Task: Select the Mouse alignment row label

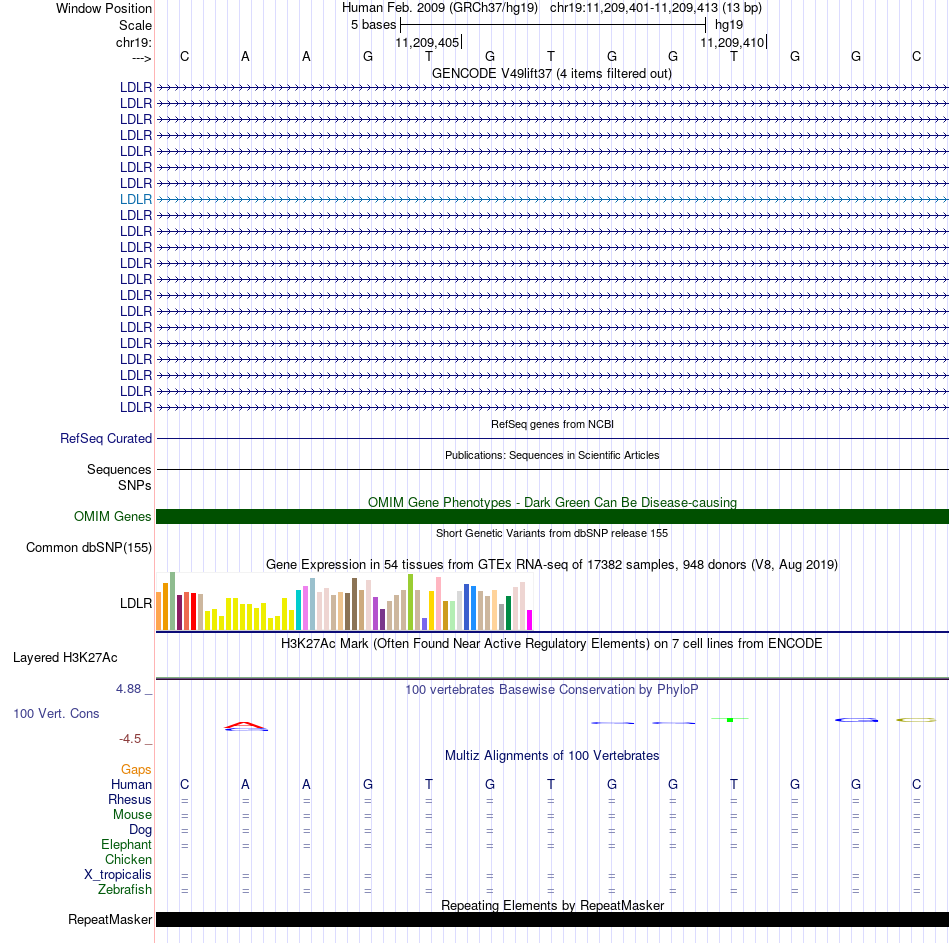Action: [x=132, y=815]
